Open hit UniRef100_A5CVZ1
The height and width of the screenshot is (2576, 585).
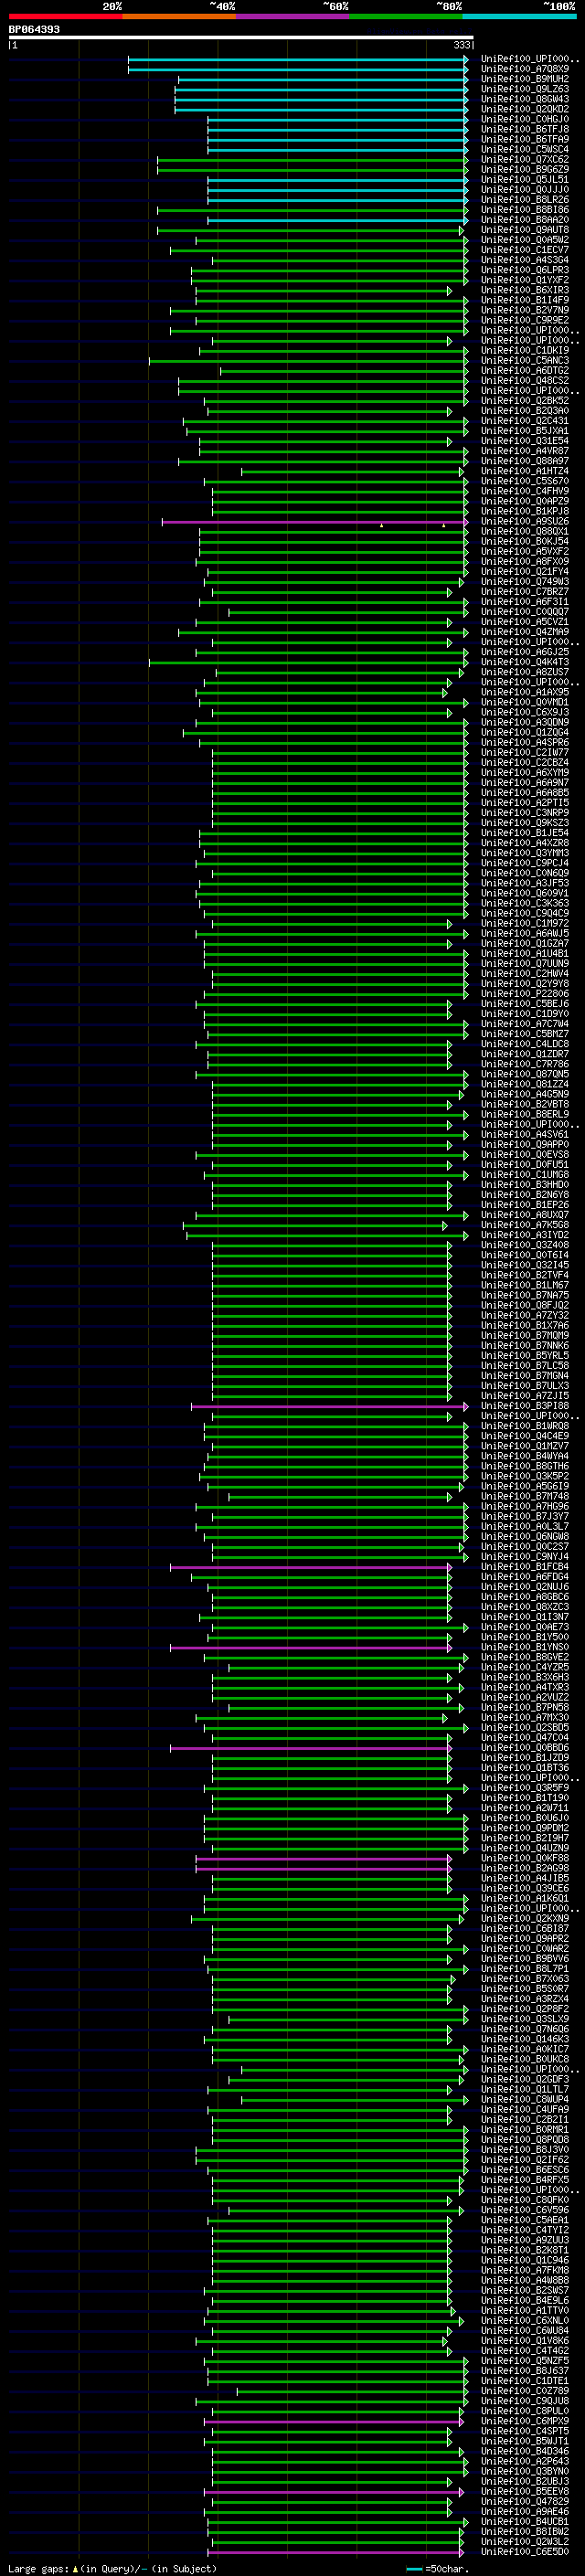[x=525, y=622]
